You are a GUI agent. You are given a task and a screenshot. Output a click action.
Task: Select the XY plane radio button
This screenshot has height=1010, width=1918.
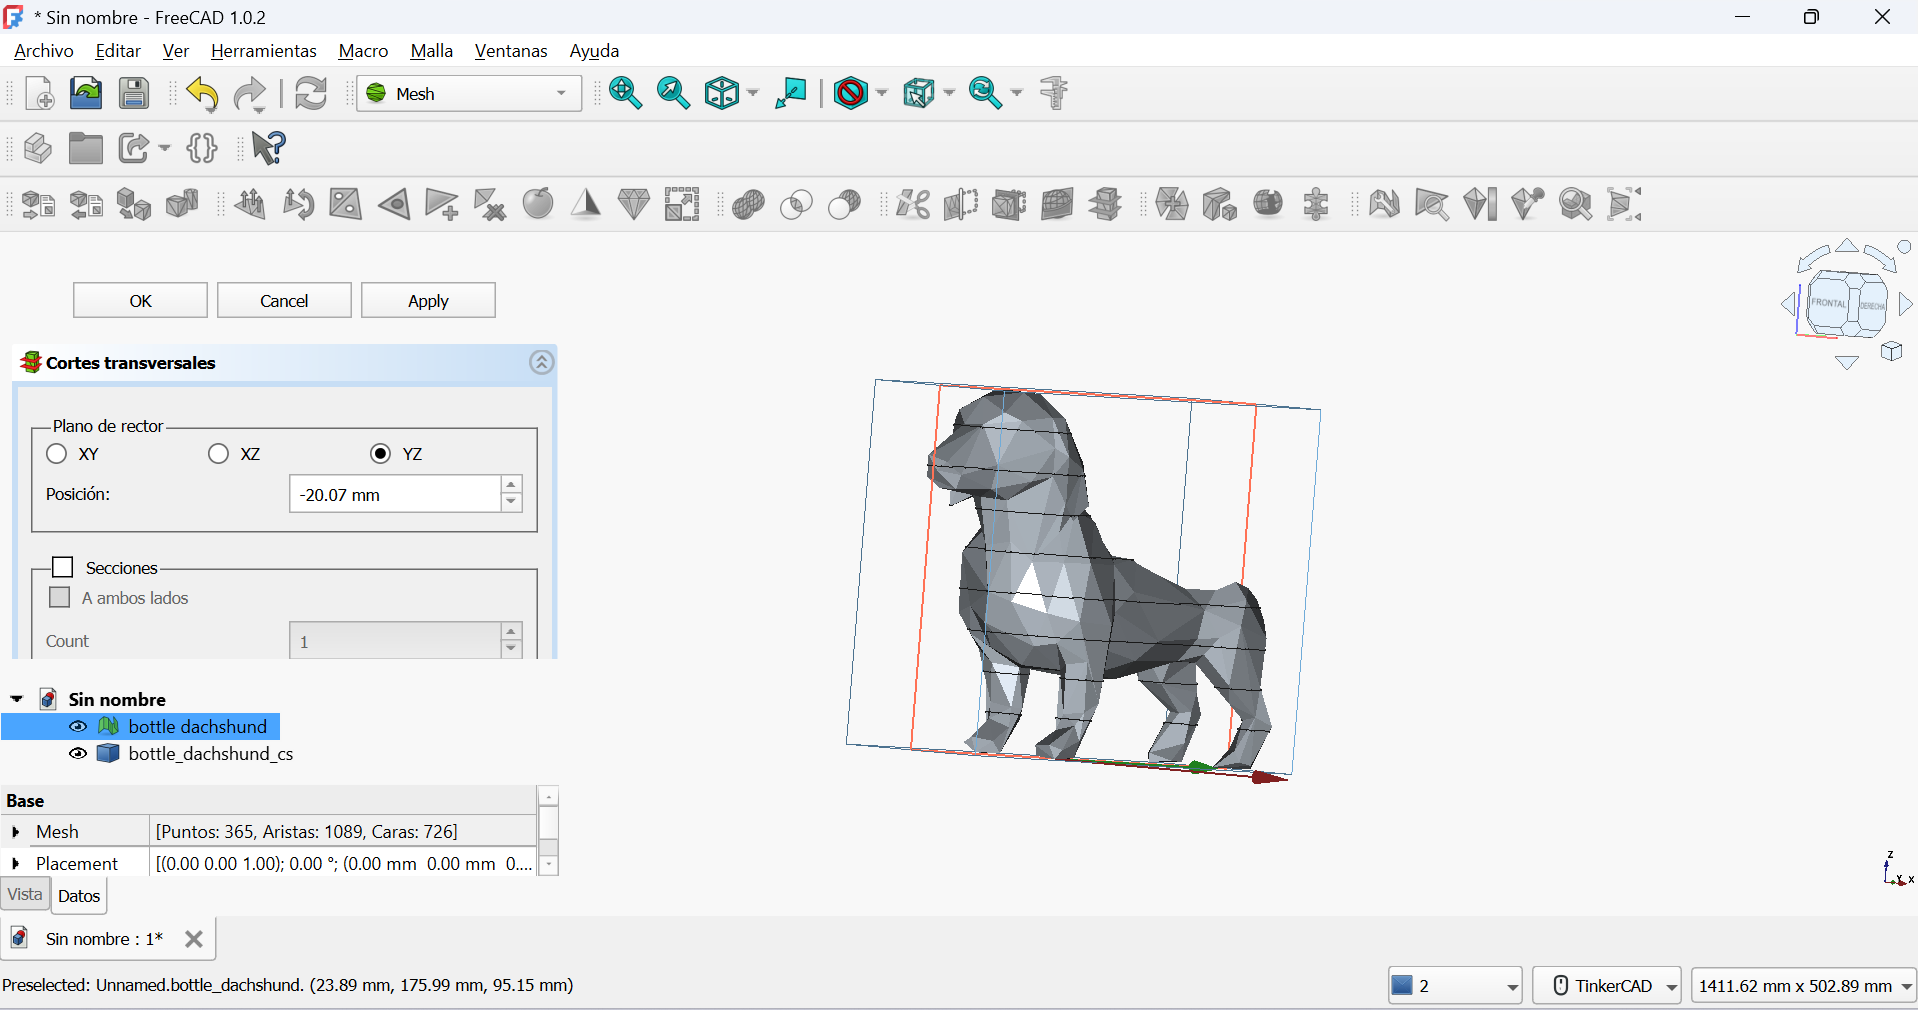pyautogui.click(x=57, y=454)
